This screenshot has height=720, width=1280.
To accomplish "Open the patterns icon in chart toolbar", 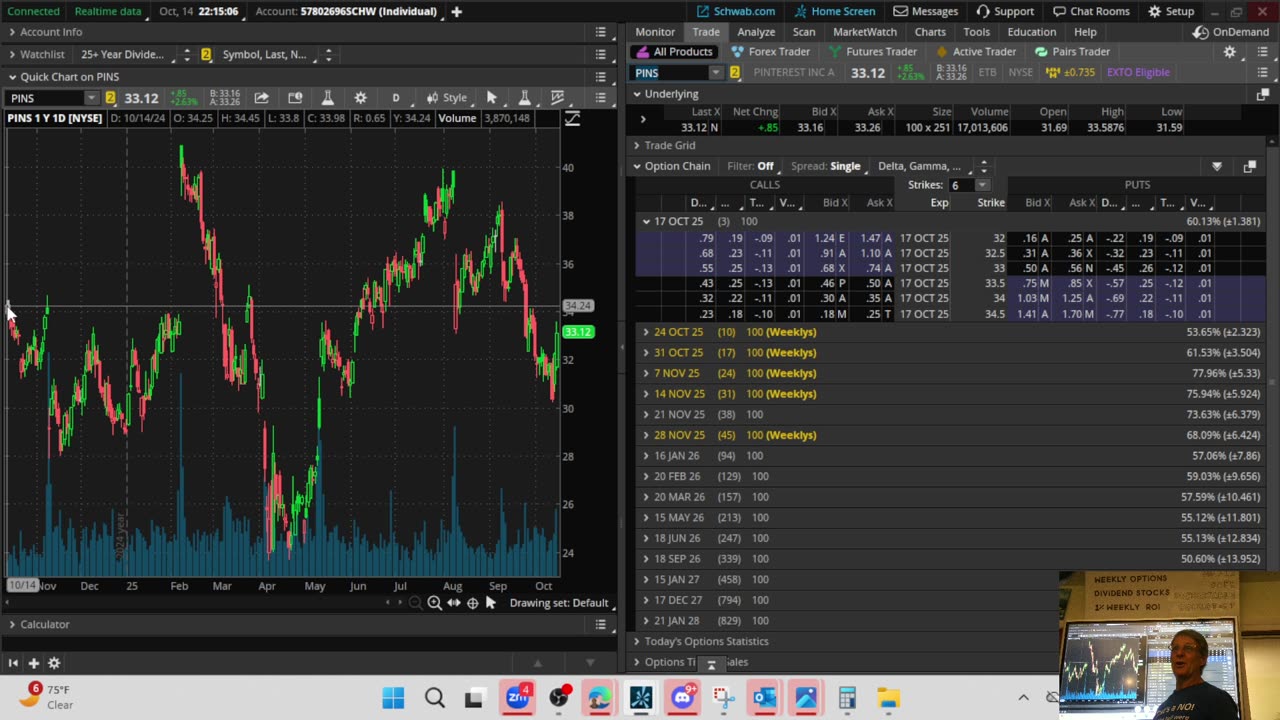I will (558, 98).
